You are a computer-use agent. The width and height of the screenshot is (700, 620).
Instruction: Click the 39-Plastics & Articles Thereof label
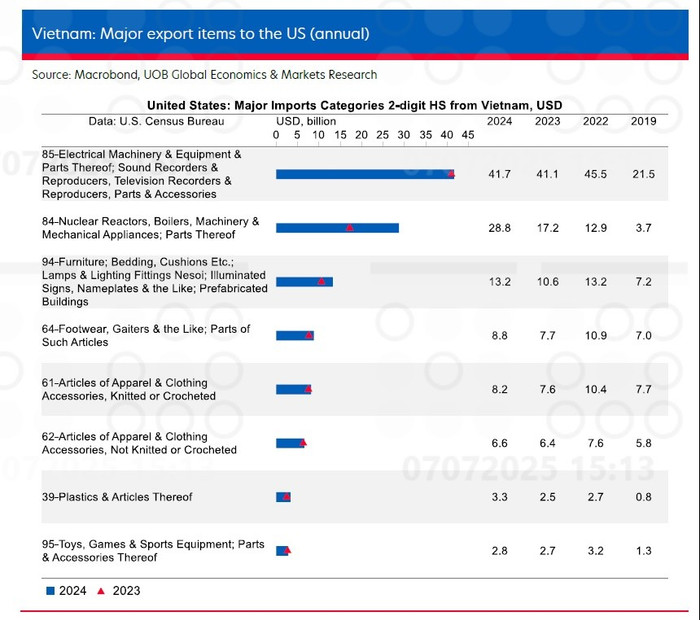(x=117, y=497)
